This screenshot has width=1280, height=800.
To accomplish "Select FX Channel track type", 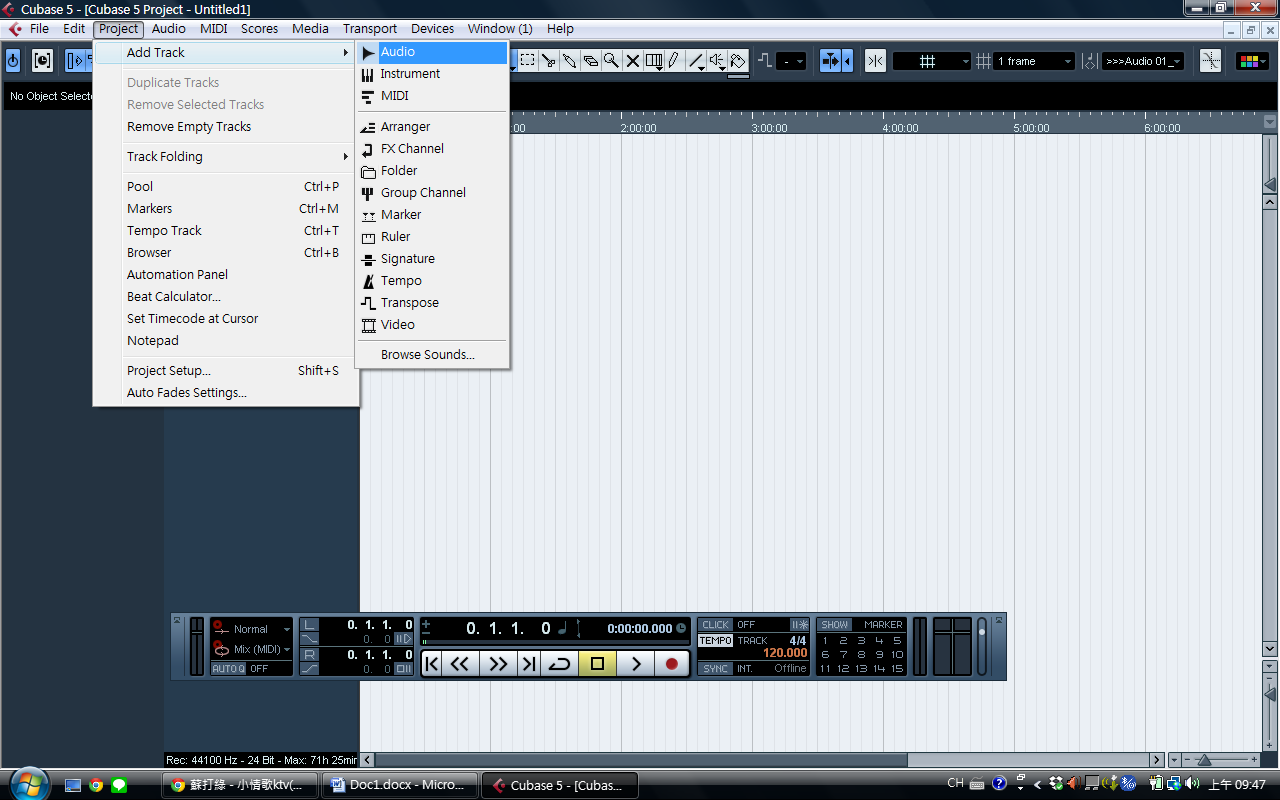I will (412, 149).
